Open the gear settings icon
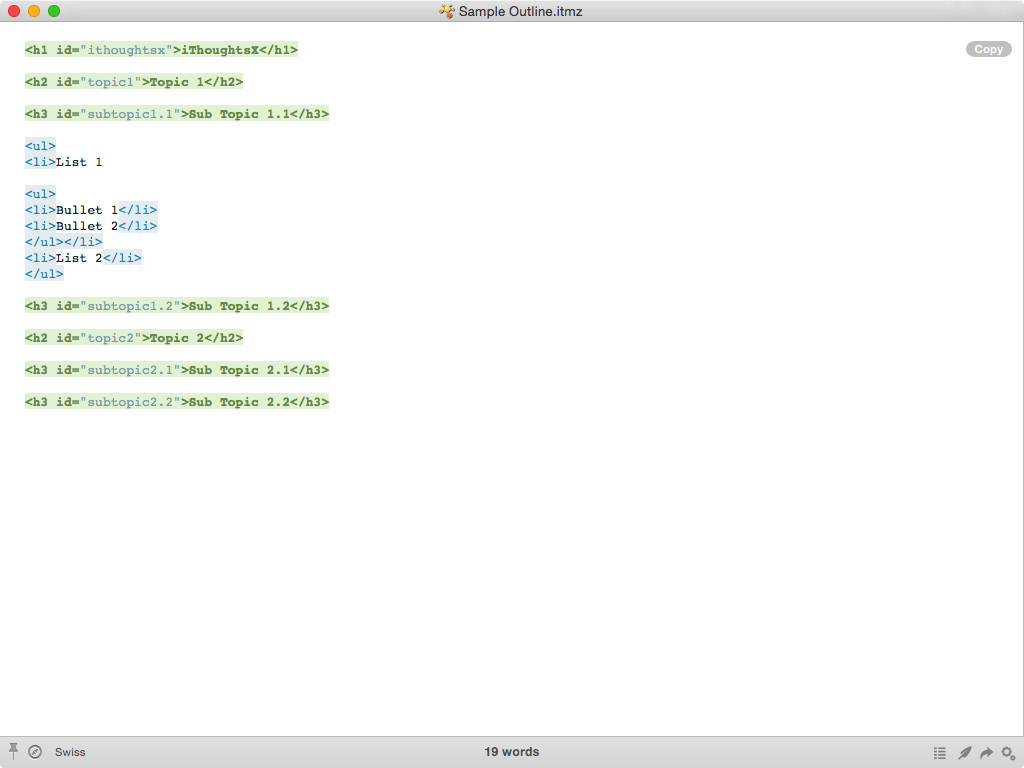This screenshot has width=1024, height=768. 1008,752
